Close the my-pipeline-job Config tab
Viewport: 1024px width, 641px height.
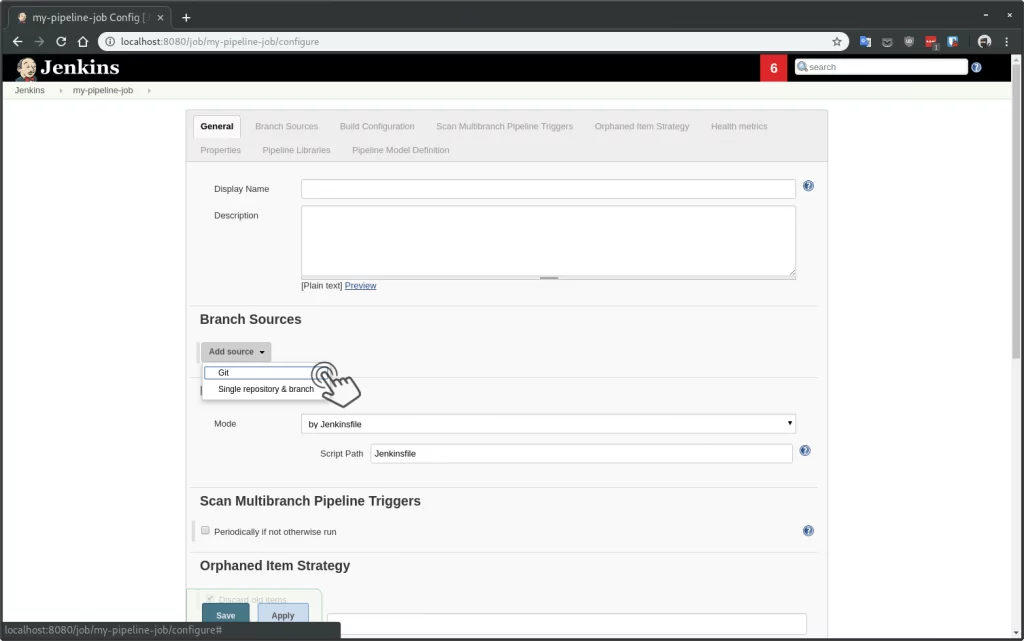(160, 18)
